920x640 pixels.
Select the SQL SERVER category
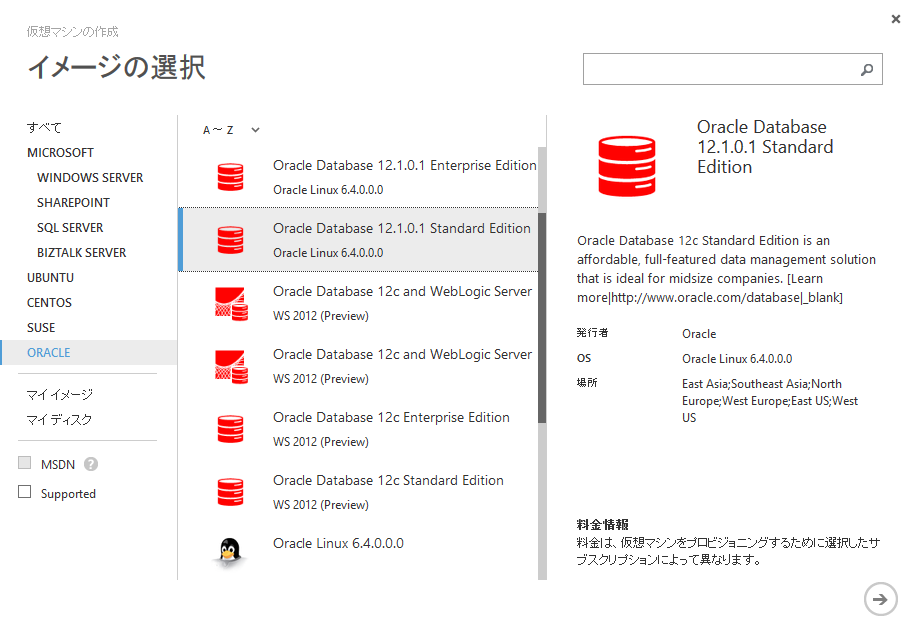70,228
